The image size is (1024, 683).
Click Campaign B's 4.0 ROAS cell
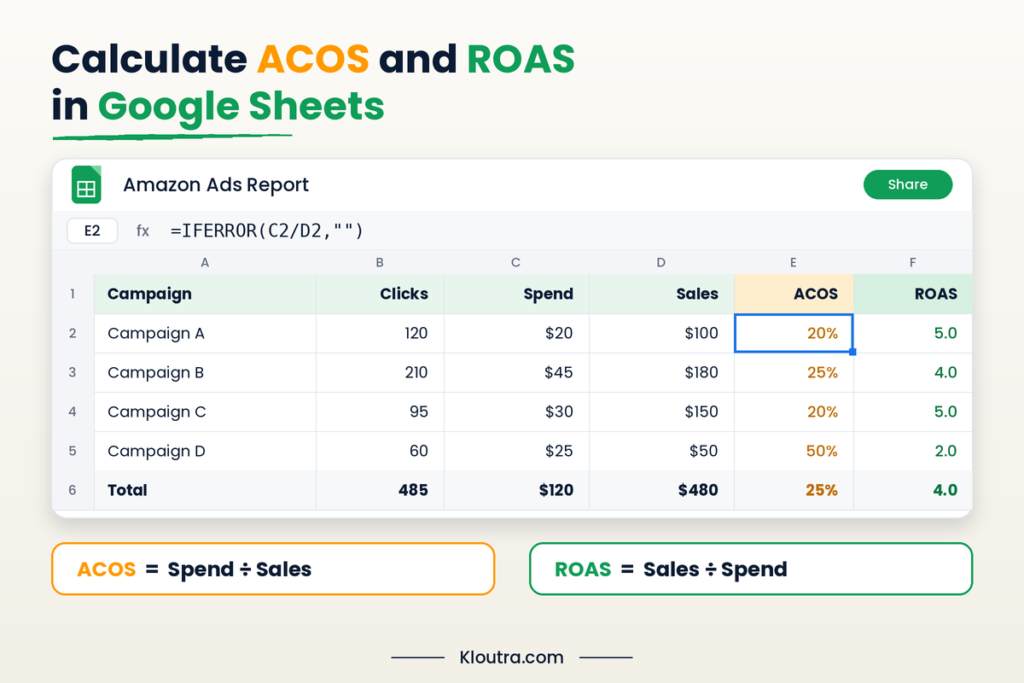(x=912, y=372)
